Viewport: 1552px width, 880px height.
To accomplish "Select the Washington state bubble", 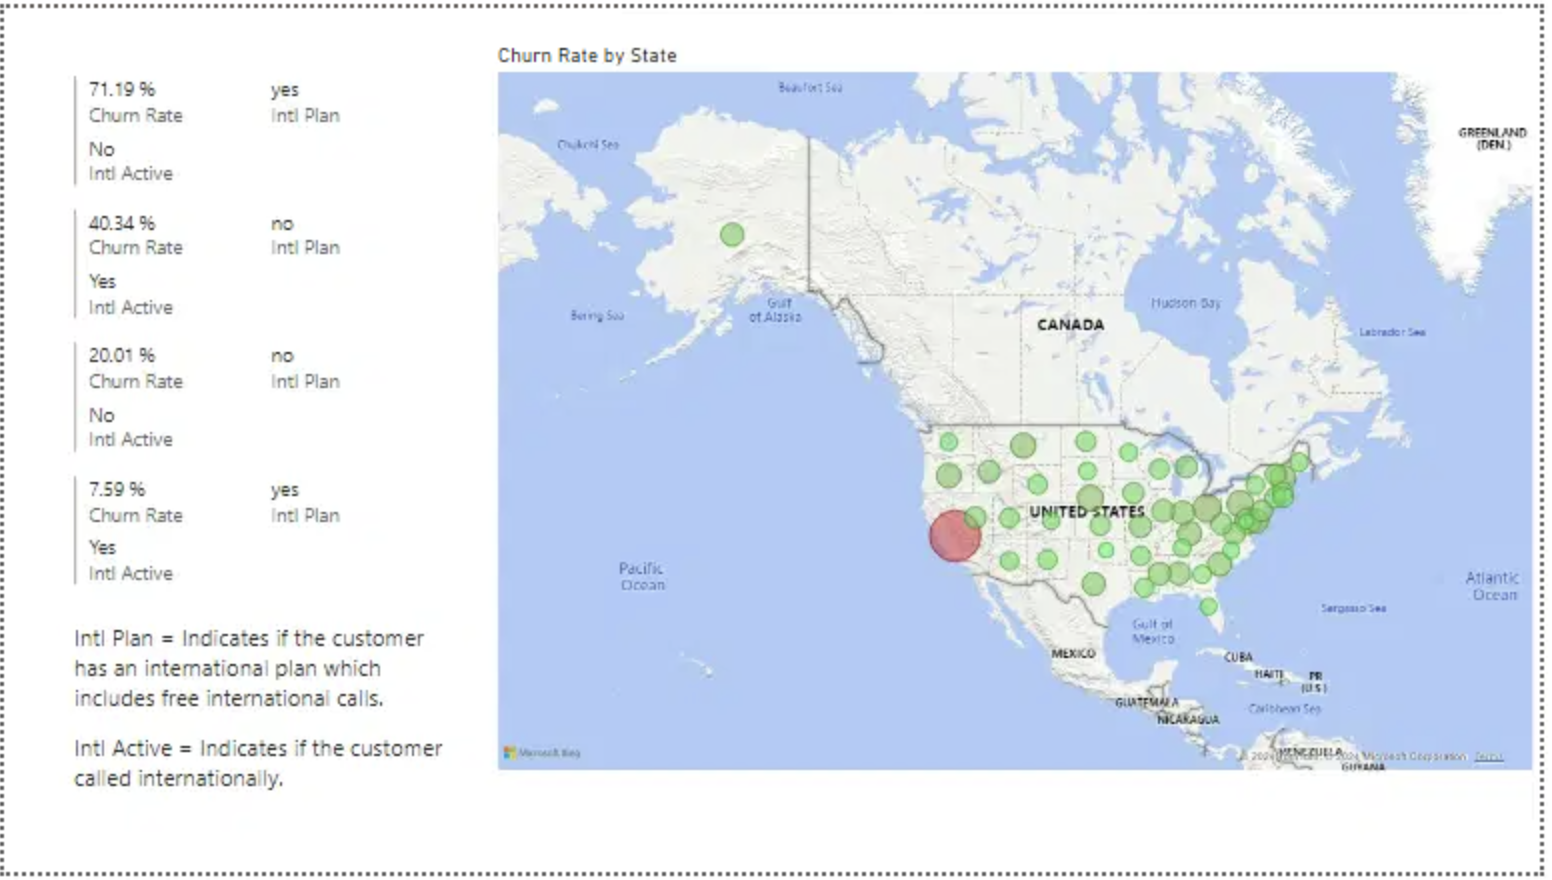I will tap(948, 441).
